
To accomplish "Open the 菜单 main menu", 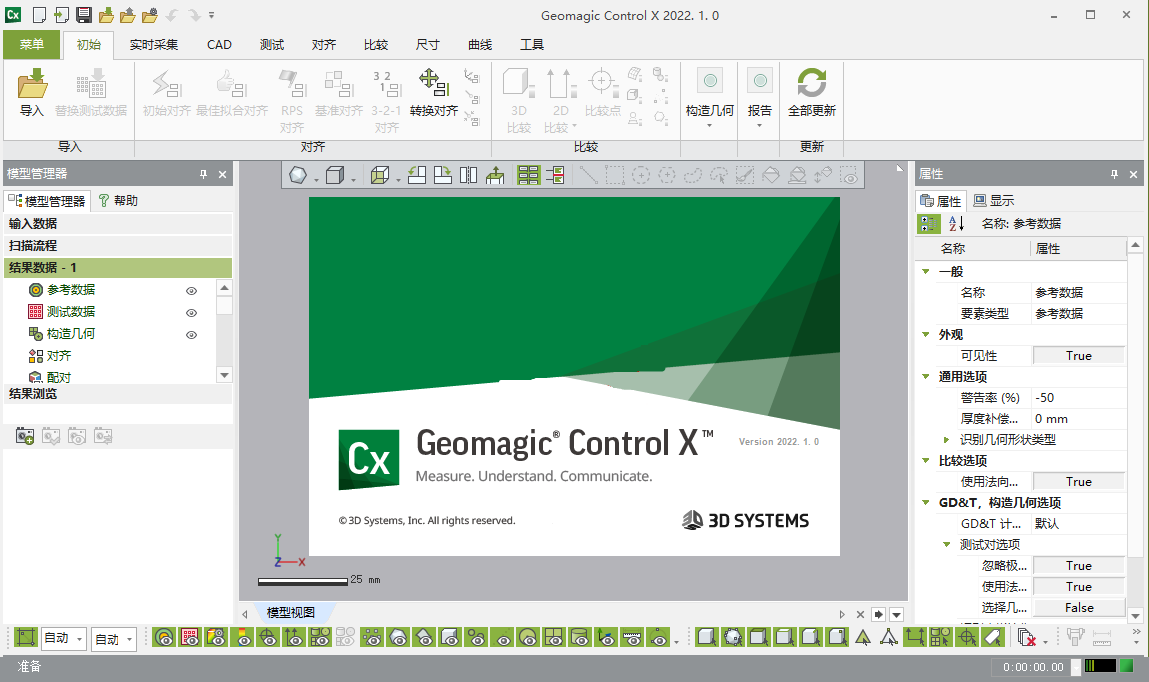I will point(32,45).
